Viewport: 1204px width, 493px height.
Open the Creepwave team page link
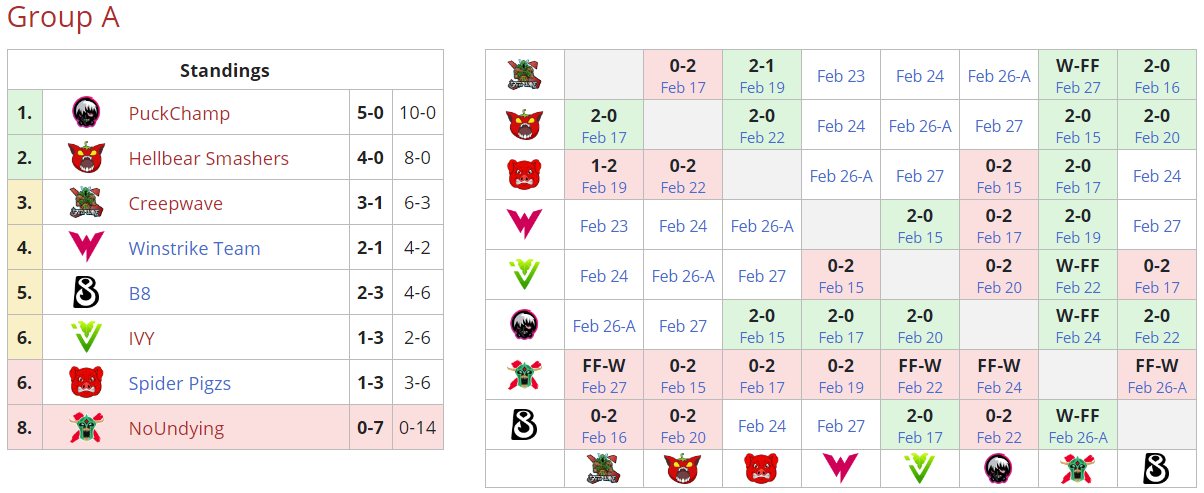click(x=175, y=204)
